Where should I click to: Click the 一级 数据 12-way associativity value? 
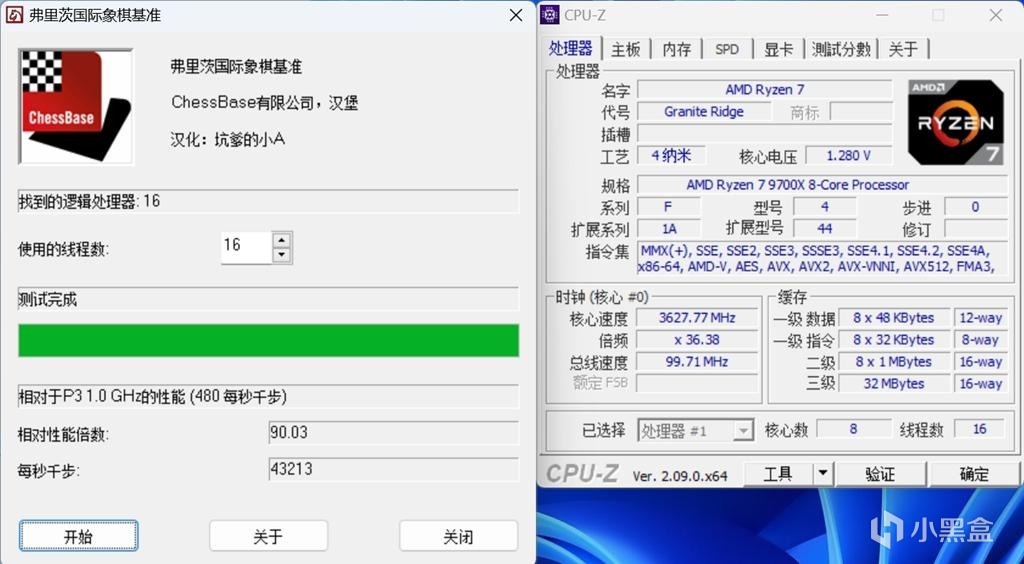click(x=980, y=318)
